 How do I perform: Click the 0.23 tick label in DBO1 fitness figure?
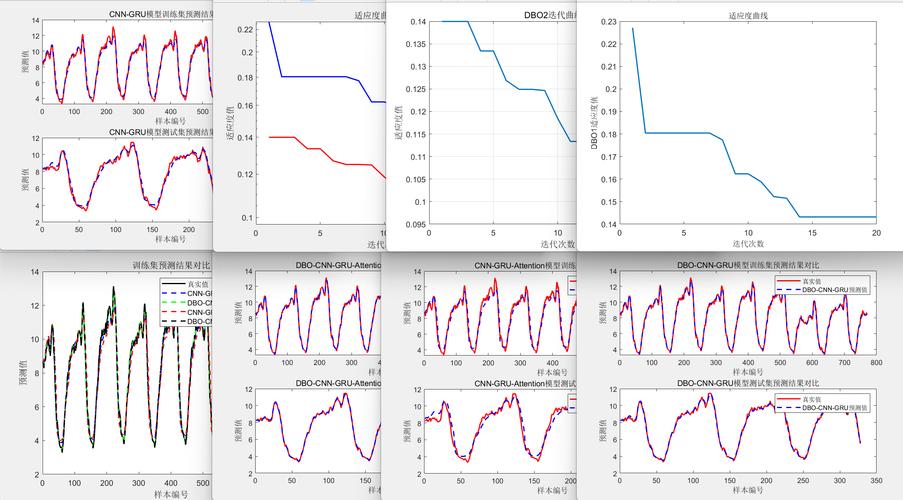click(608, 22)
